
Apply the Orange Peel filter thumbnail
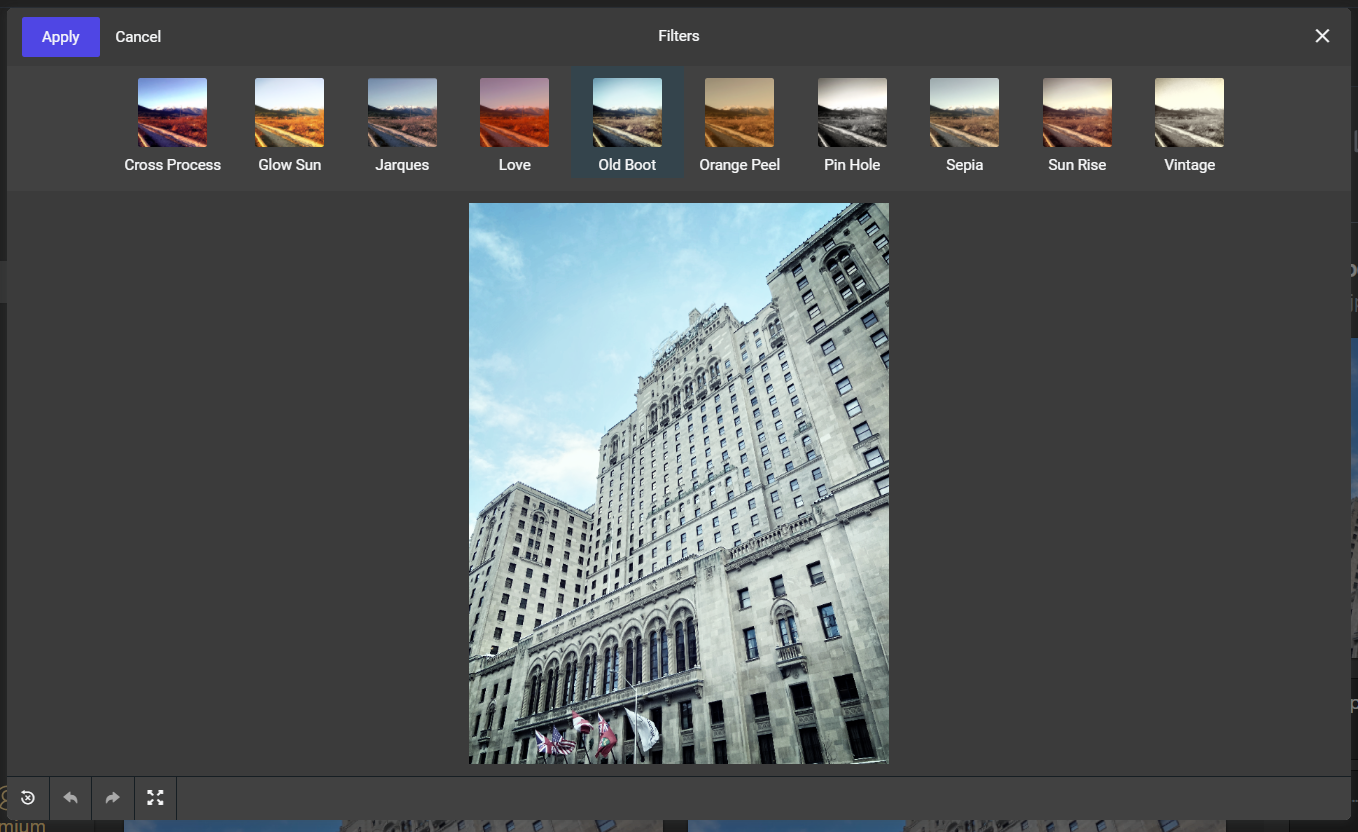point(740,113)
